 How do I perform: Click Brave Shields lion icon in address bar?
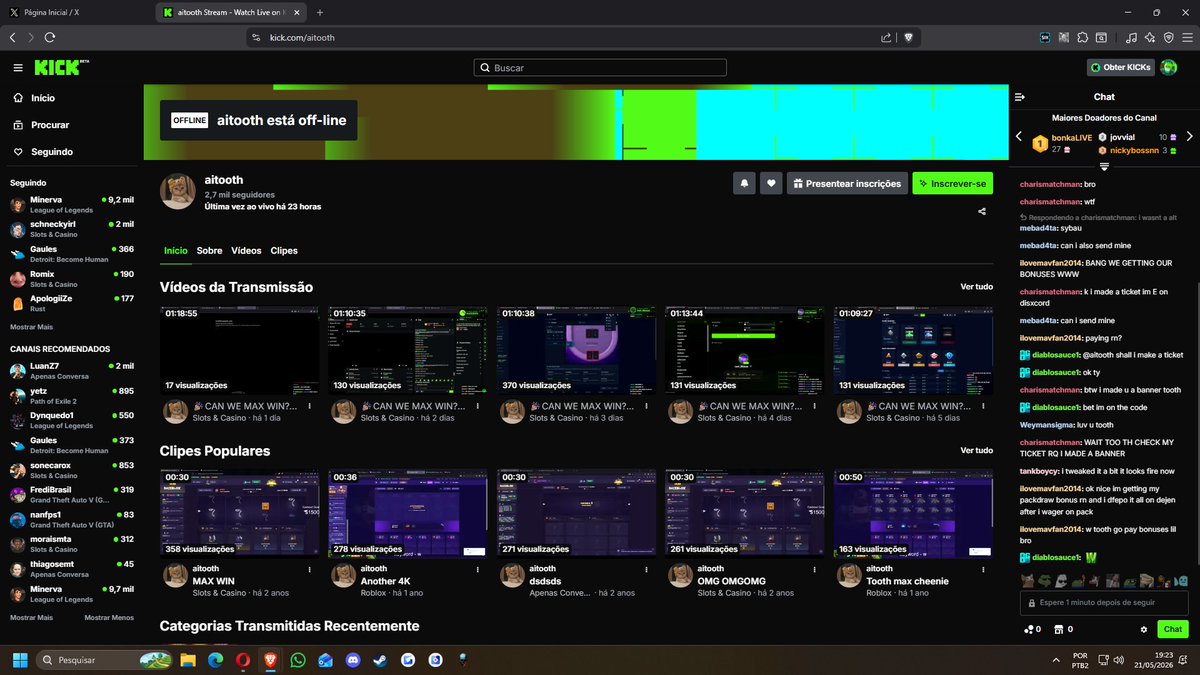coord(909,37)
